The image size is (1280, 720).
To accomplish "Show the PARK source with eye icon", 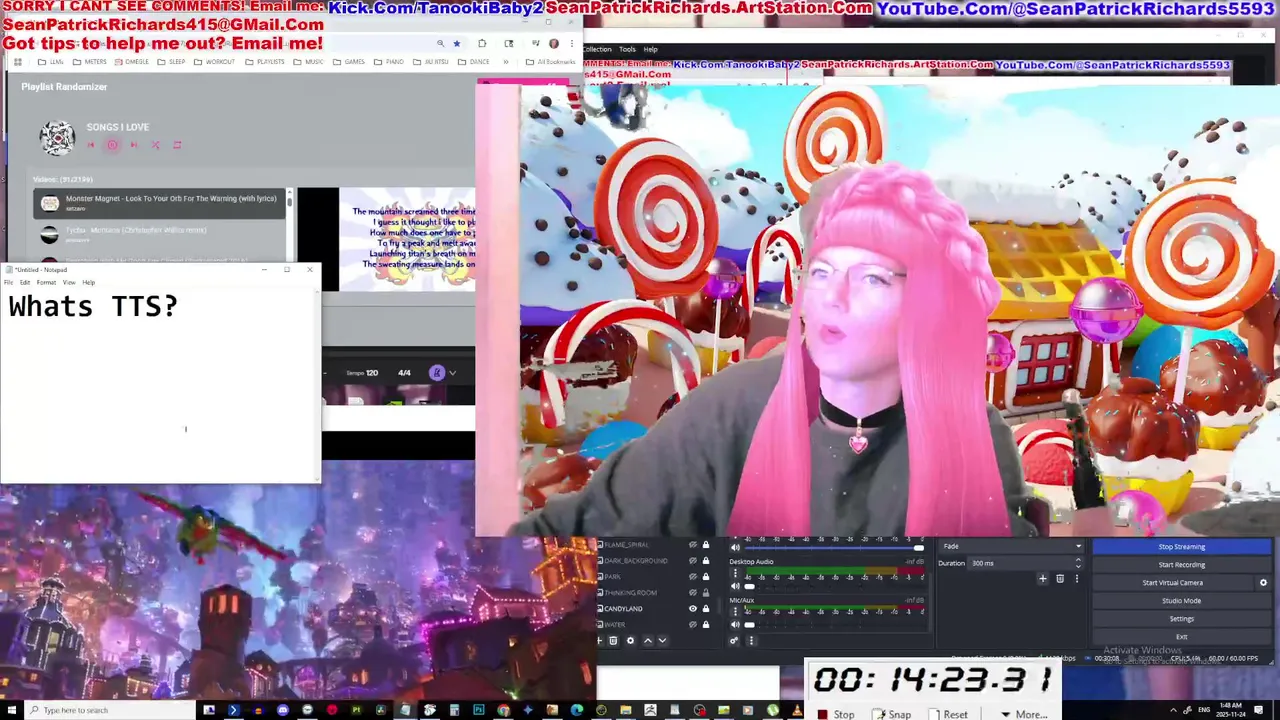I will click(x=693, y=577).
